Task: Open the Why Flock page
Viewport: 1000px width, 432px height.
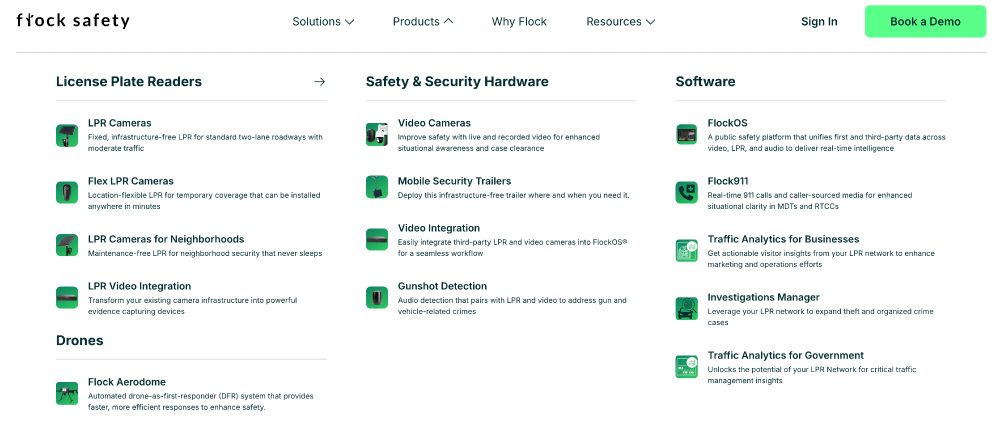Action: pyautogui.click(x=519, y=22)
